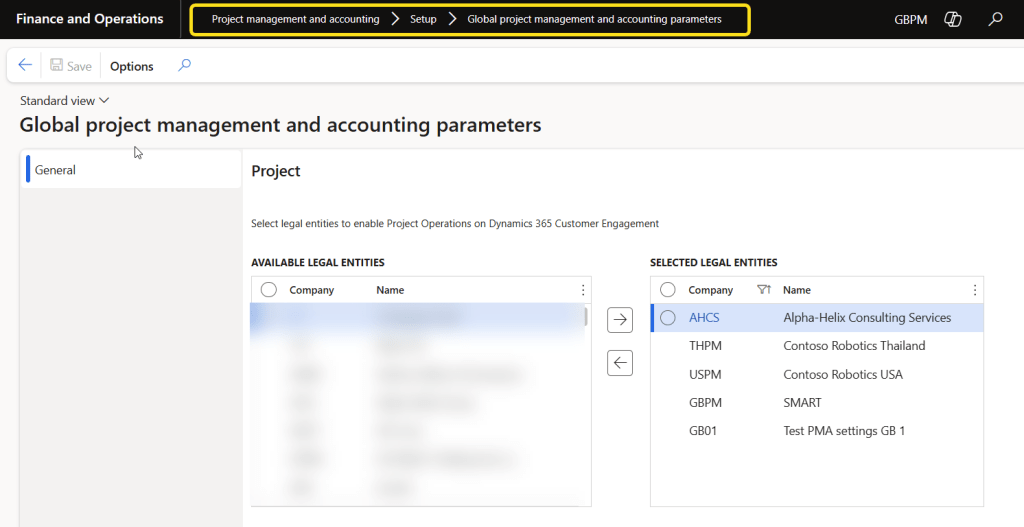
Task: Select all rows in Available legal entities
Action: 268,290
